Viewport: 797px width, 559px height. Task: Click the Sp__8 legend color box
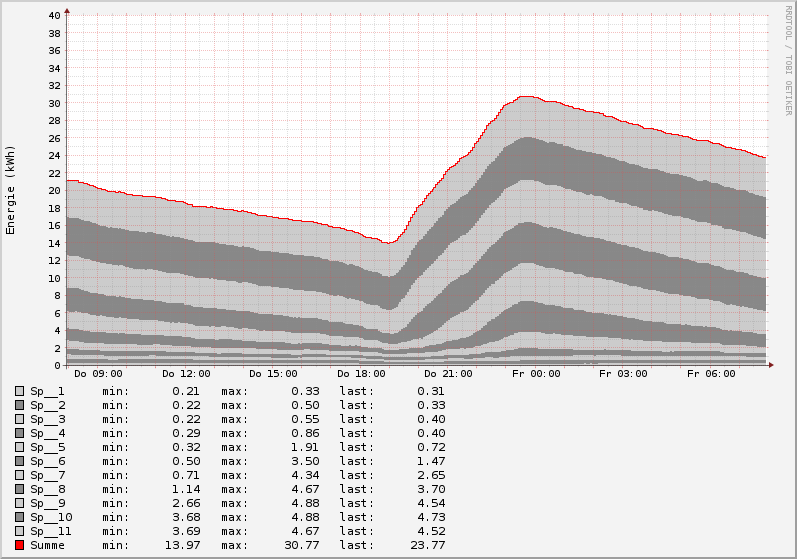[x=19, y=489]
